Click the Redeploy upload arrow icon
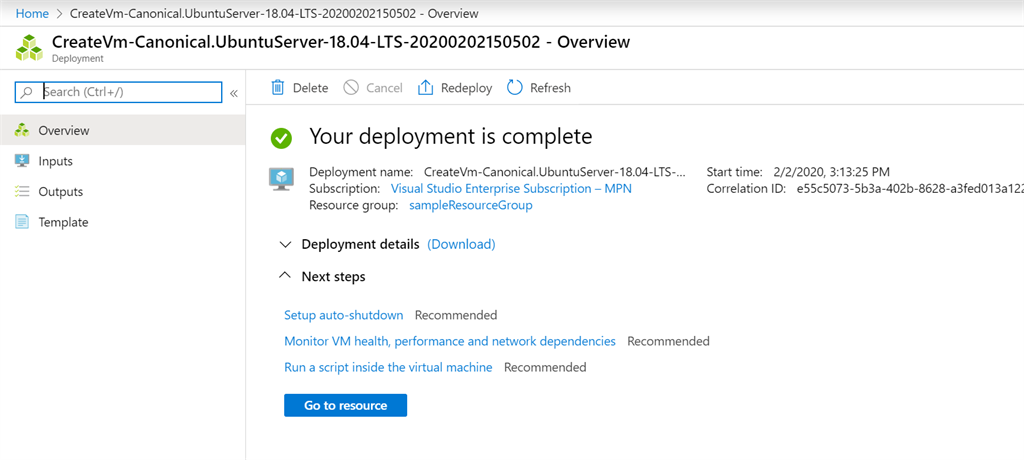The image size is (1024, 460). [x=425, y=88]
